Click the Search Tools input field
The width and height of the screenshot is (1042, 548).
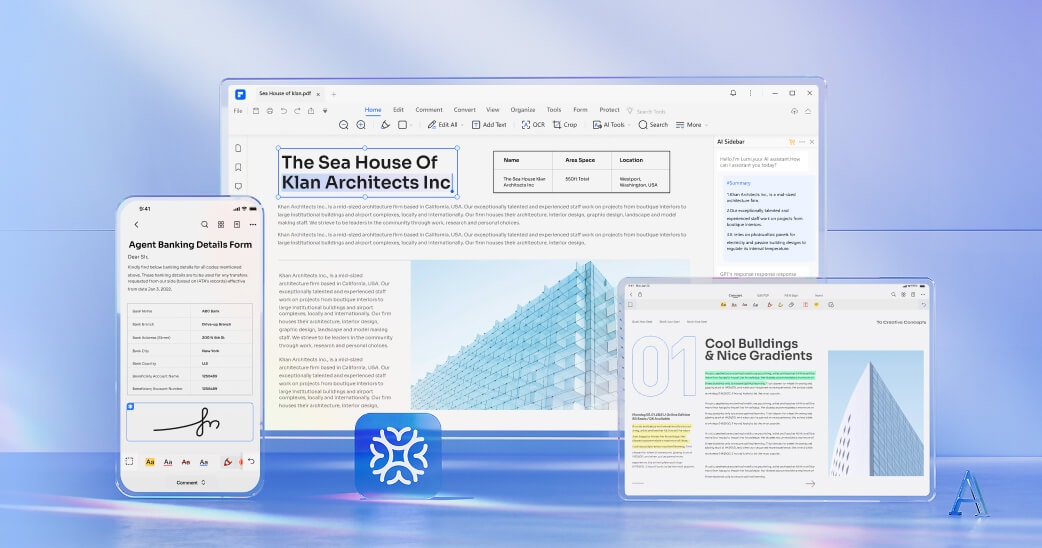click(x=651, y=112)
